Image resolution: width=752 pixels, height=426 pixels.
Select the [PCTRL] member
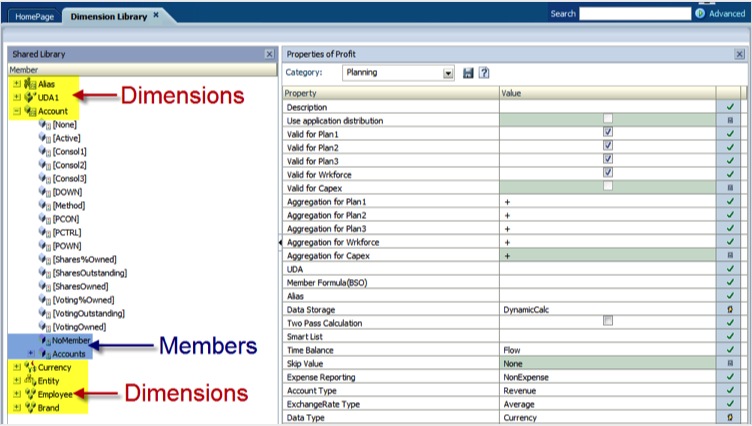pyautogui.click(x=67, y=232)
